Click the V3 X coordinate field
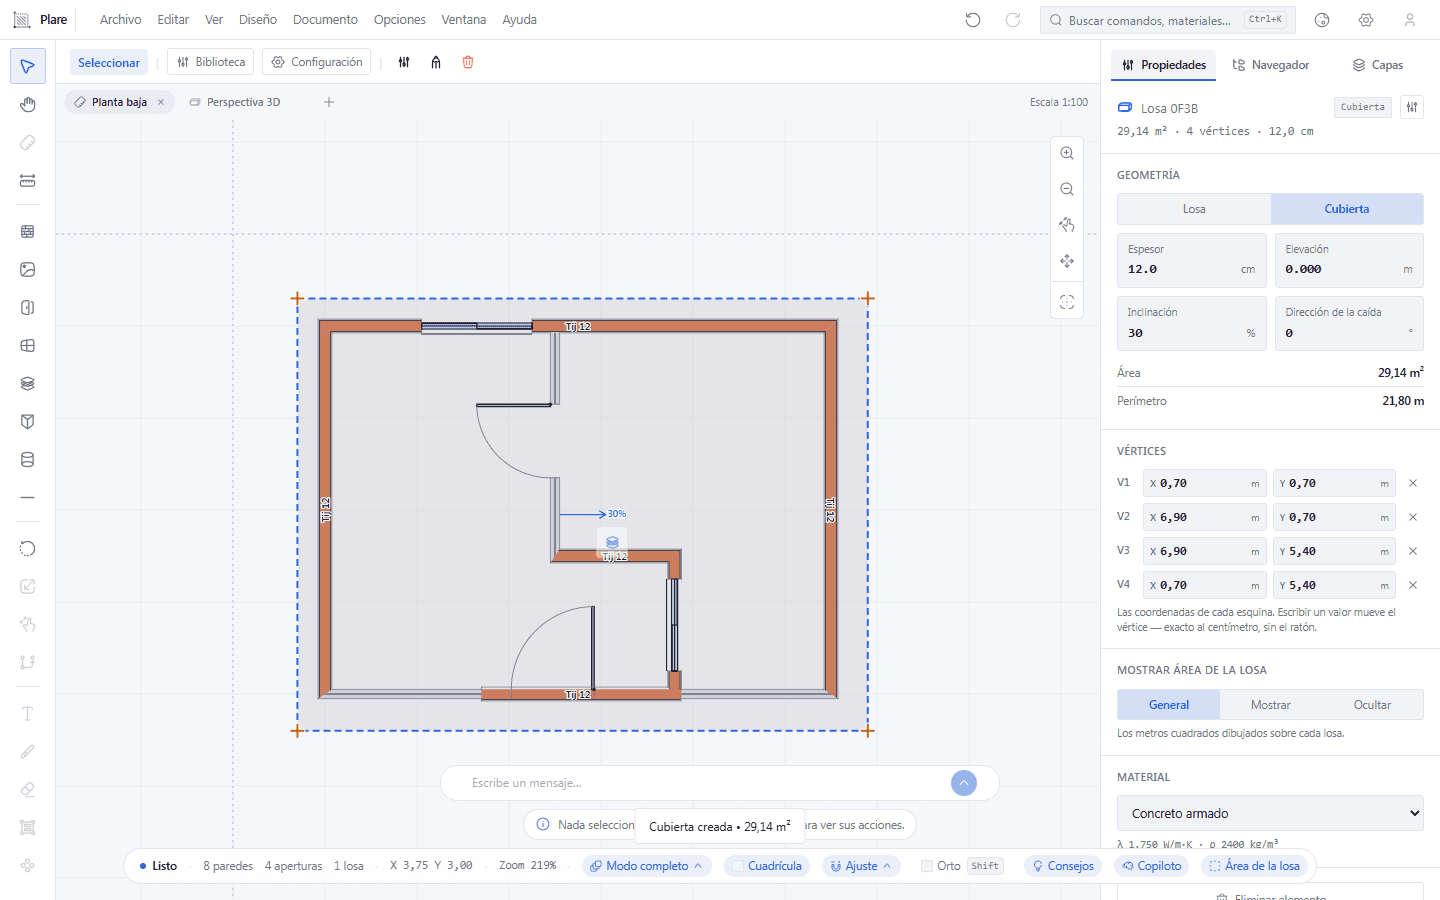This screenshot has height=900, width=1440. pyautogui.click(x=1206, y=551)
